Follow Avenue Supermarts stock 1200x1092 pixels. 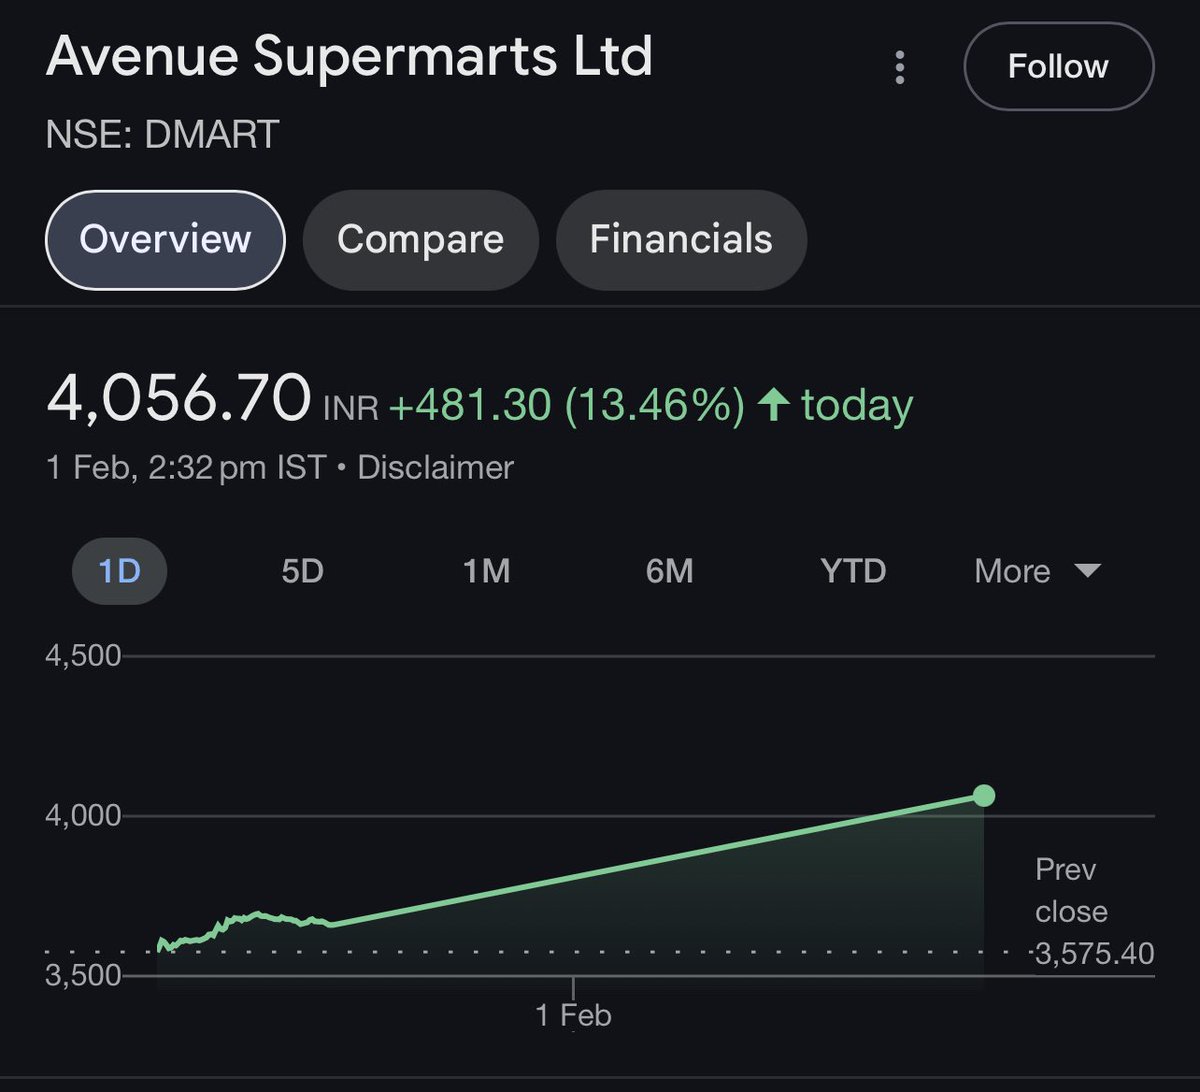[1058, 67]
